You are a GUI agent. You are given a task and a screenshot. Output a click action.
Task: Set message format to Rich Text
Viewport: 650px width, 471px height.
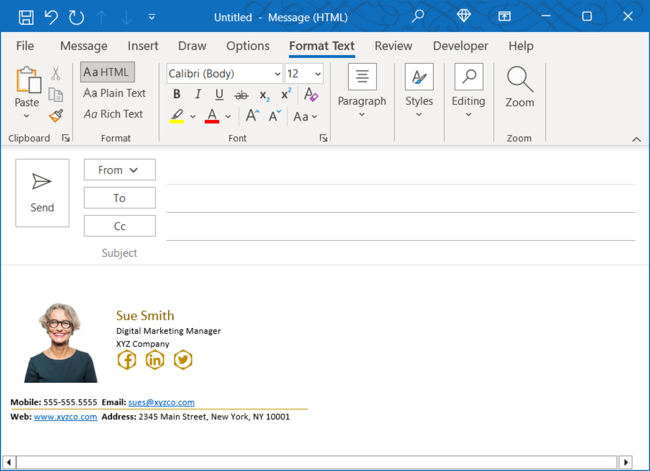tap(114, 114)
